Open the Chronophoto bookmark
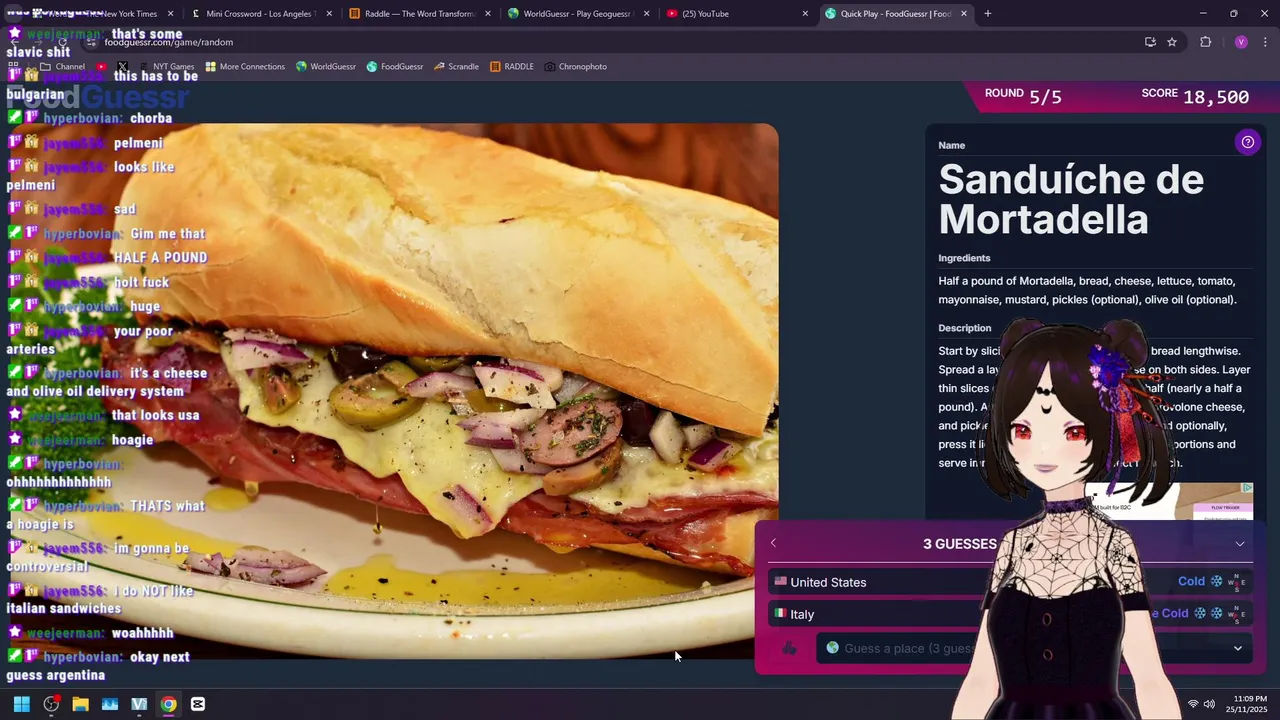The height and width of the screenshot is (720, 1280). pyautogui.click(x=576, y=67)
